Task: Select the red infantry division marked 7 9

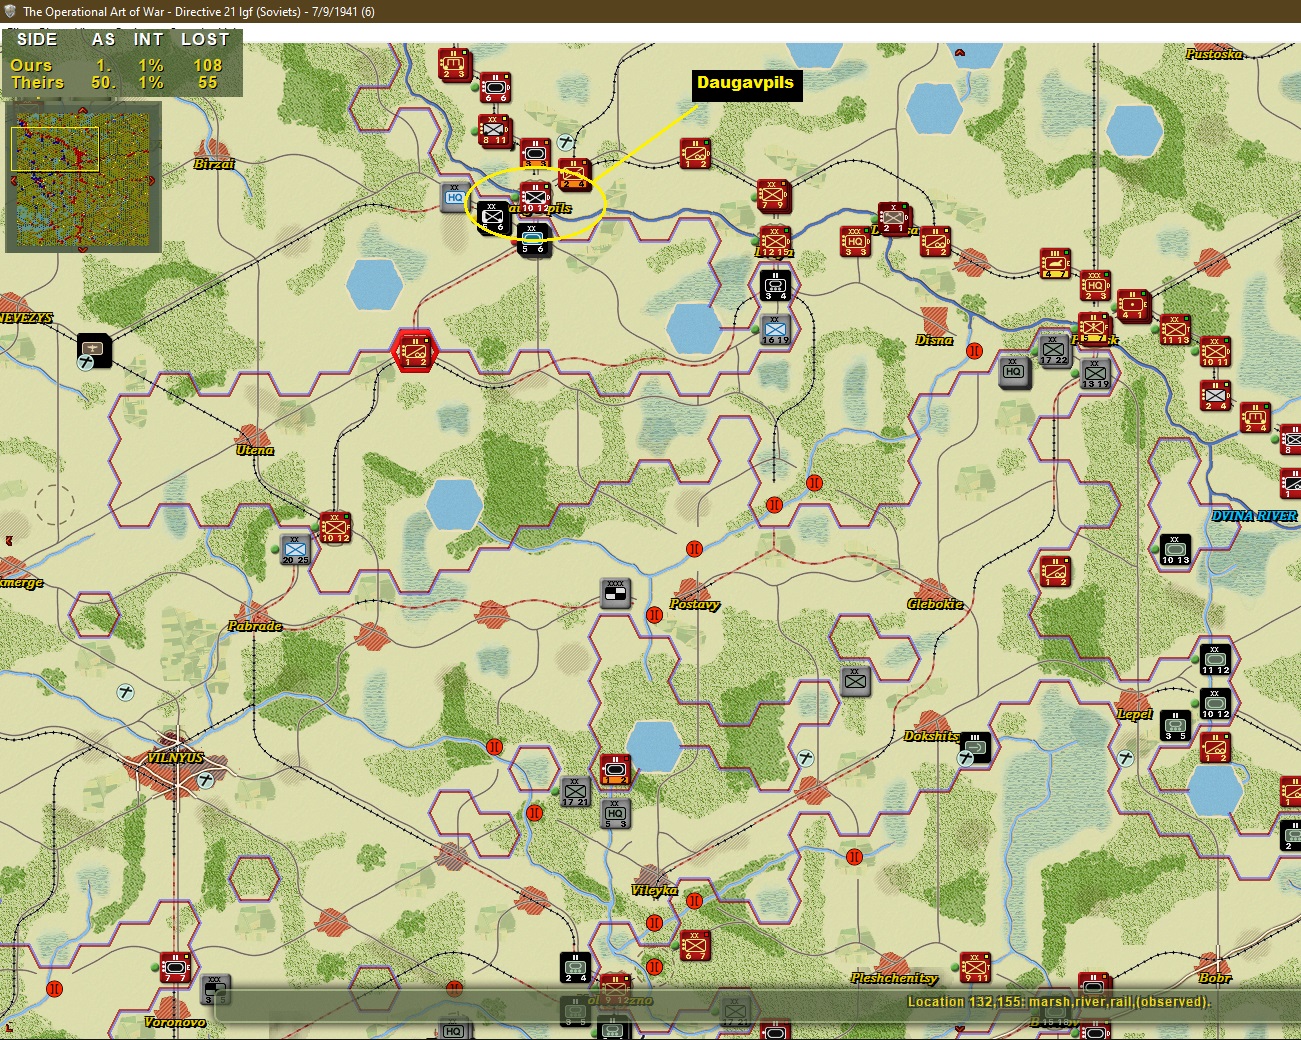Action: click(774, 196)
